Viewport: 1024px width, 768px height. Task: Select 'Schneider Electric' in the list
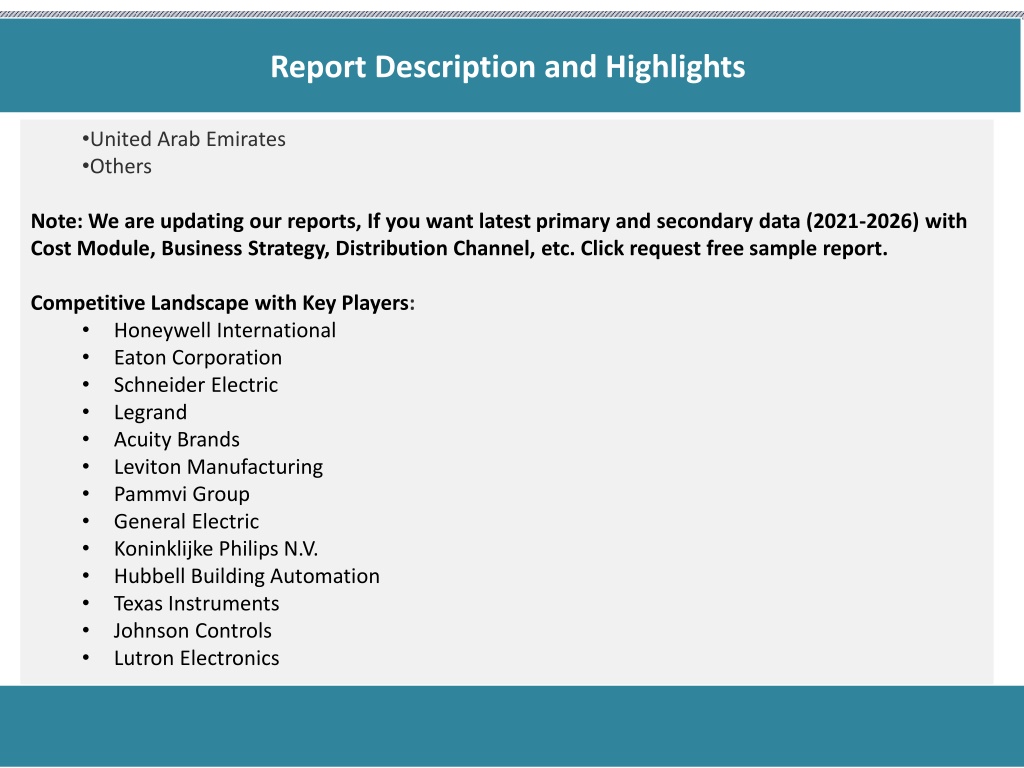click(x=196, y=385)
